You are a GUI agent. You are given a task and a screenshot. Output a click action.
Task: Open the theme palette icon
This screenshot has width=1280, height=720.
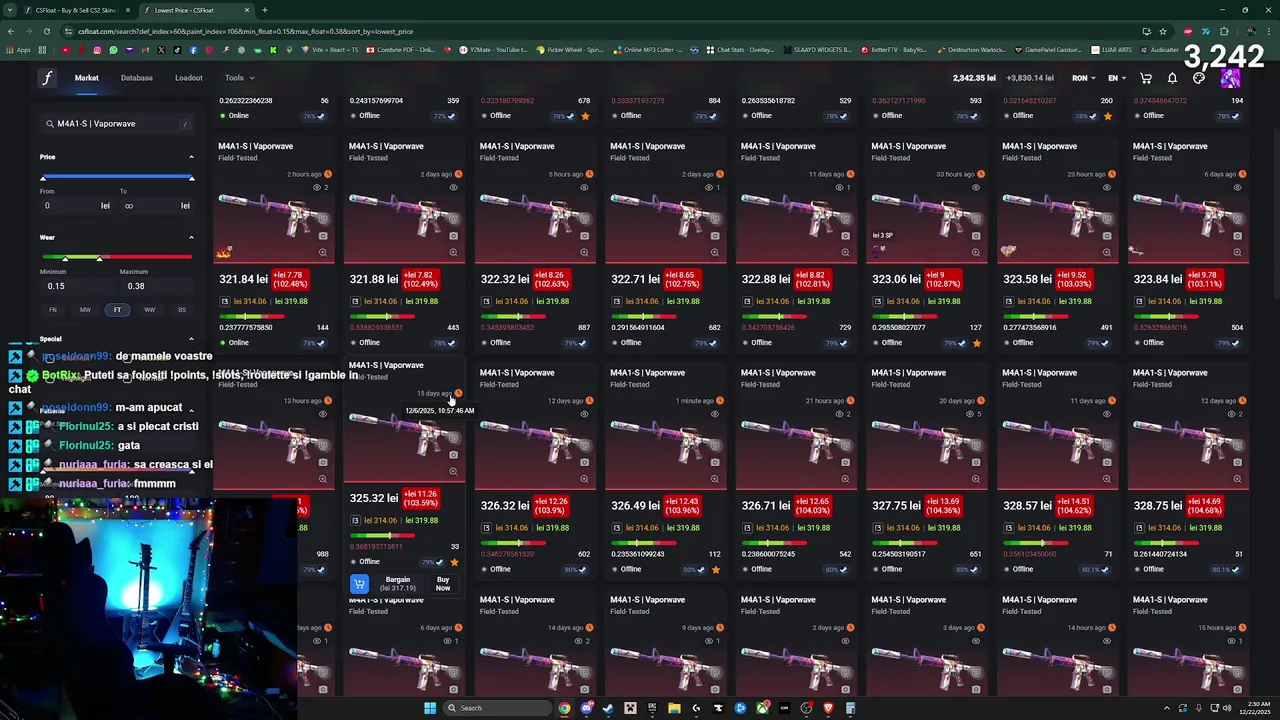pyautogui.click(x=1199, y=78)
